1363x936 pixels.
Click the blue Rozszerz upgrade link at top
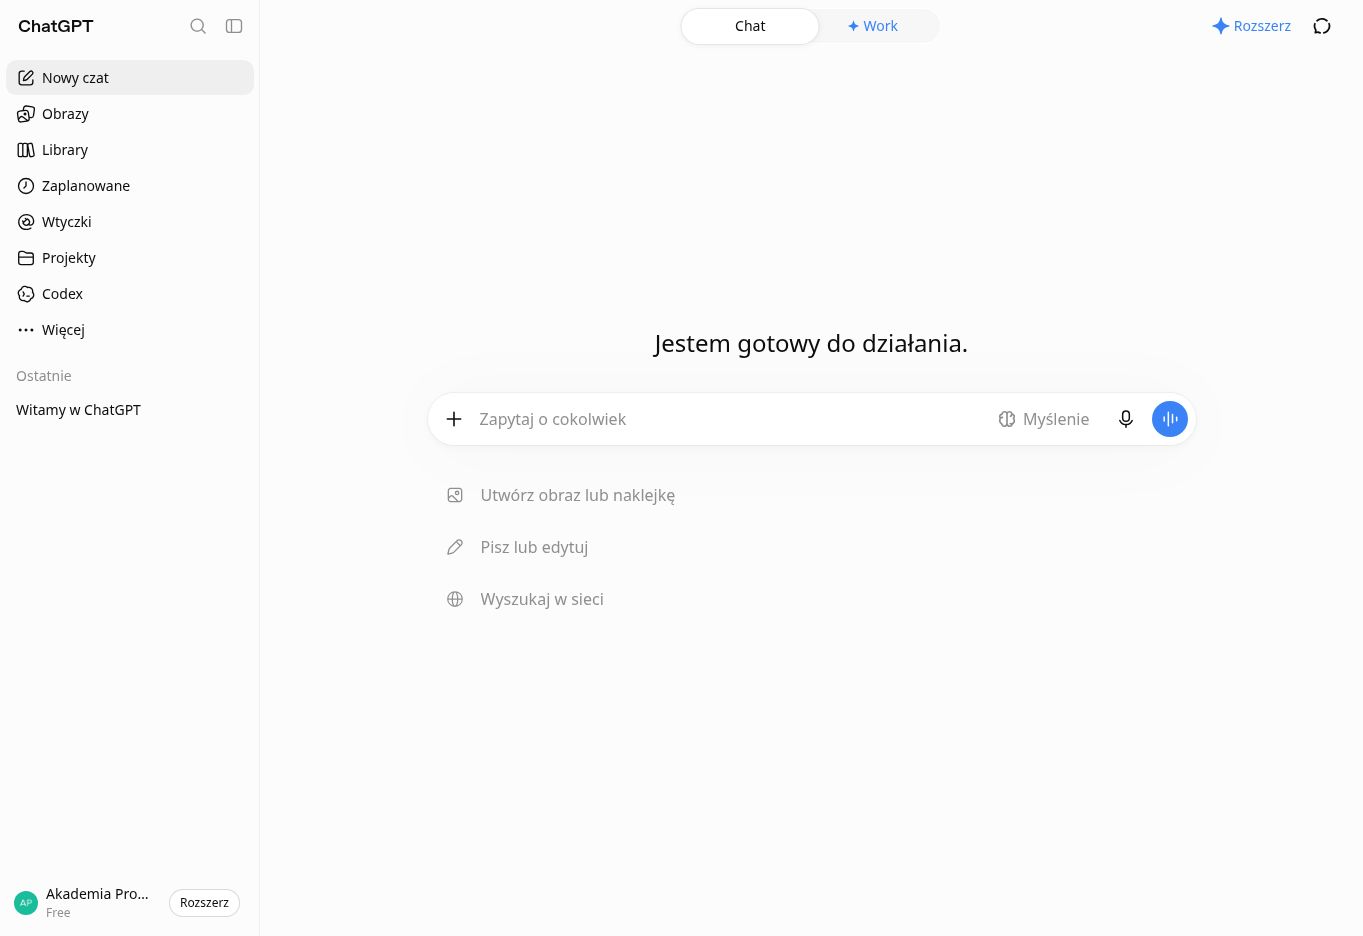(x=1251, y=26)
